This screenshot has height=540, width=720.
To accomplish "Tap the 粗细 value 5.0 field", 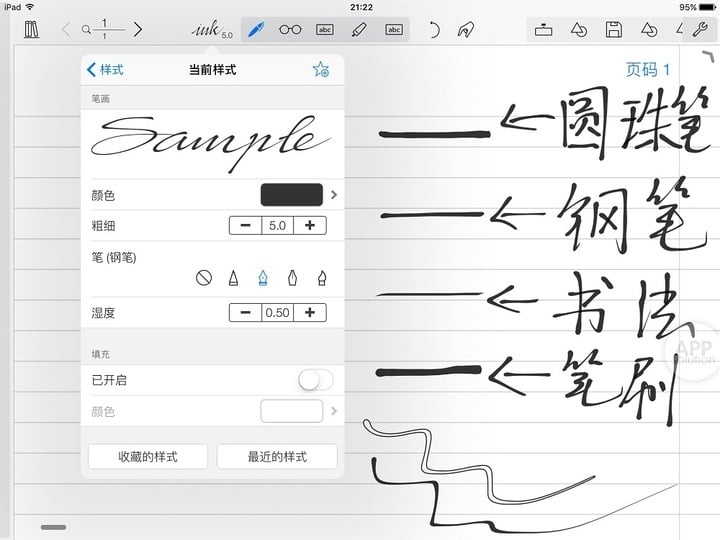I will tap(277, 225).
